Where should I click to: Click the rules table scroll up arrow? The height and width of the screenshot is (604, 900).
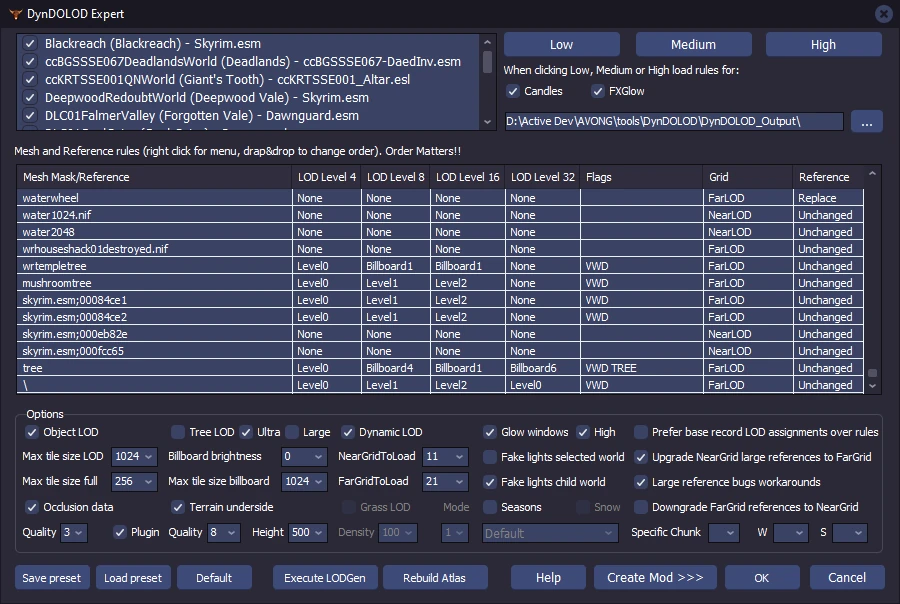pos(872,173)
